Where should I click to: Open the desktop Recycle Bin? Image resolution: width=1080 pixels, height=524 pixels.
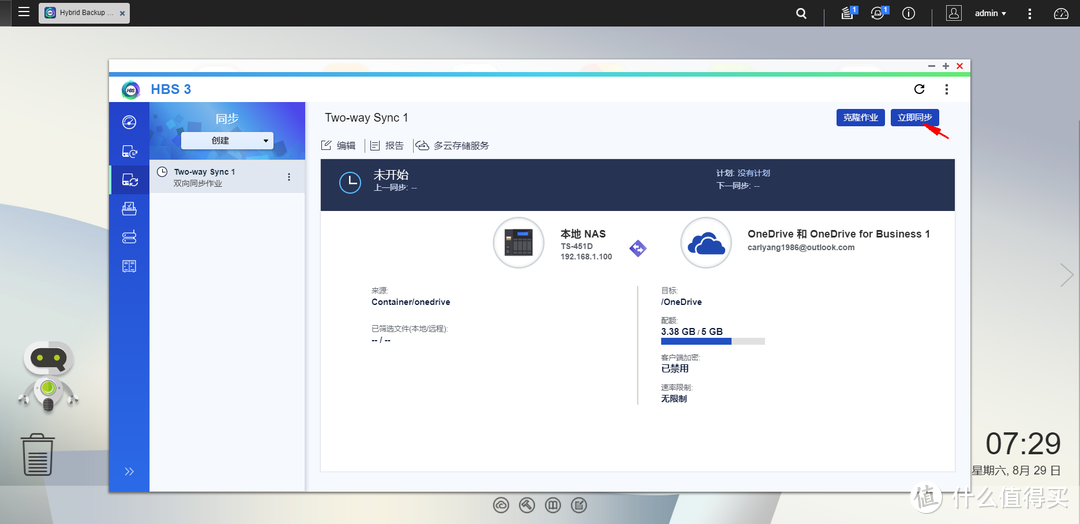click(38, 454)
